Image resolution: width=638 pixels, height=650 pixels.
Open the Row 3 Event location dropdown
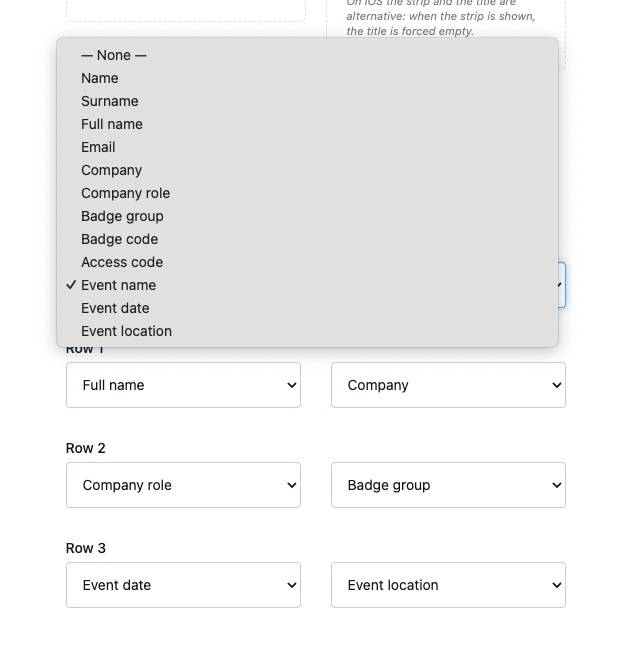[448, 585]
